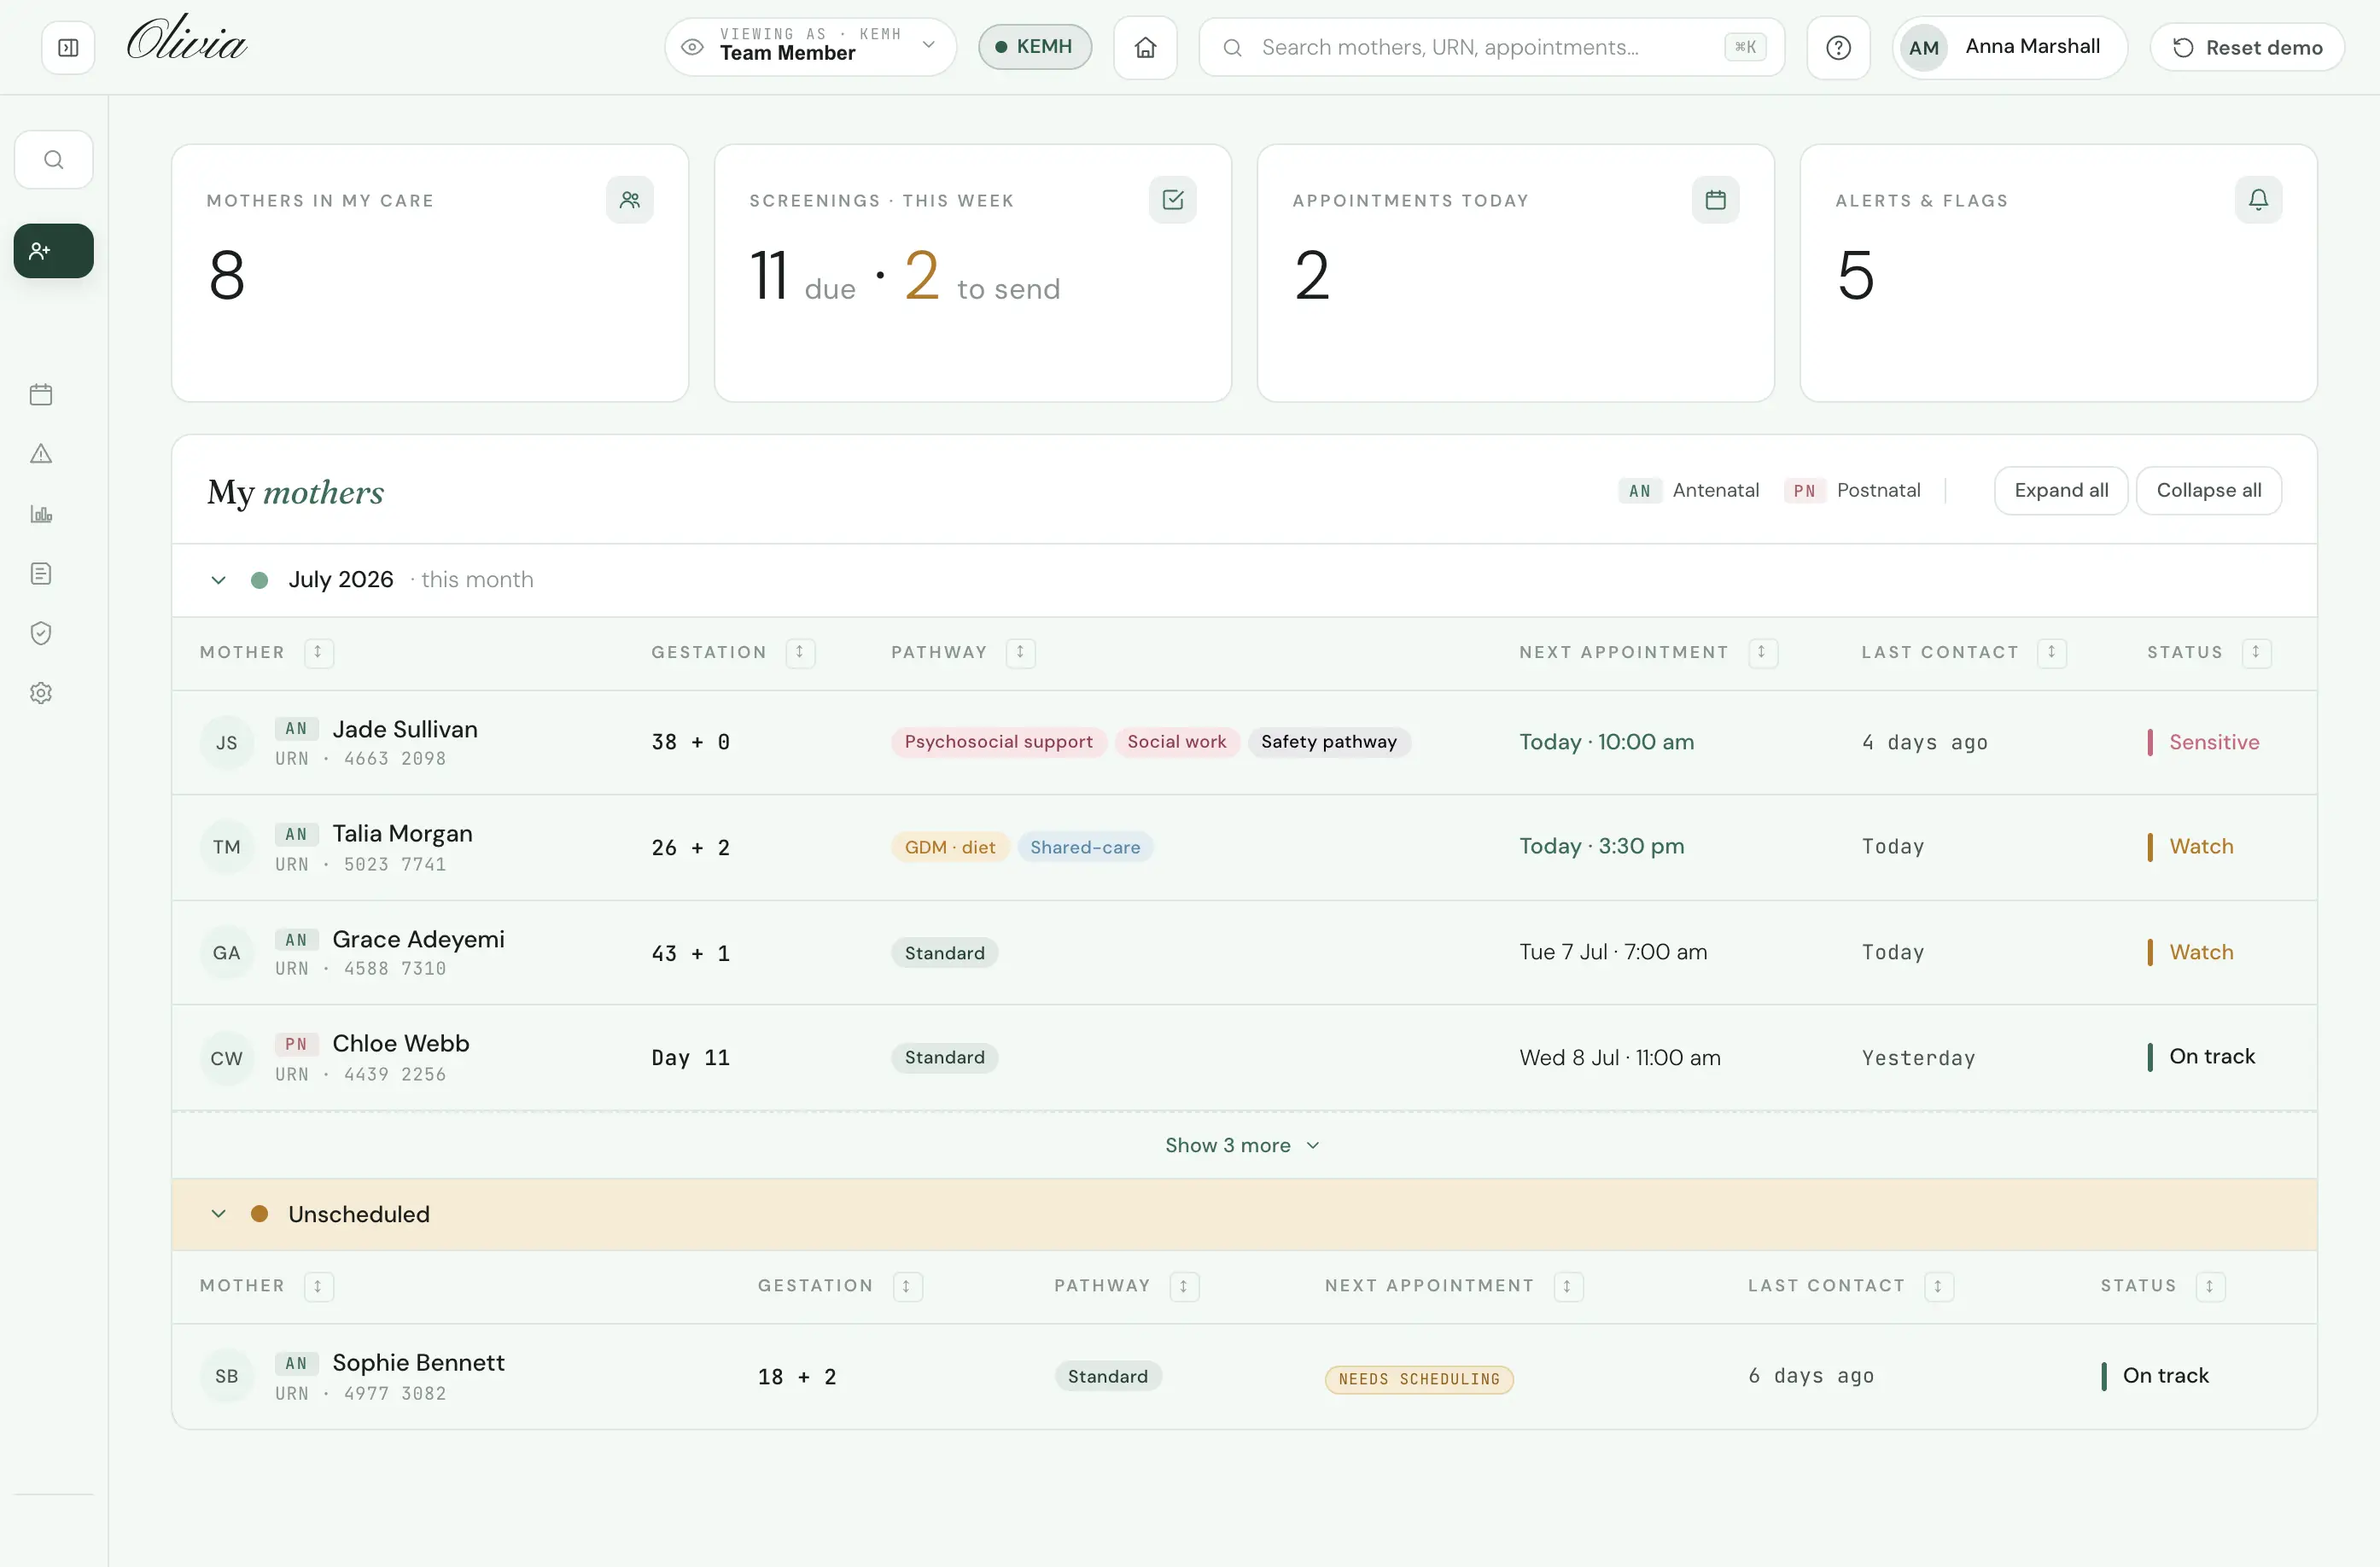Screen dimensions: 2380x1567
Task: Open the calendar sidebar icon
Action: coord(41,394)
